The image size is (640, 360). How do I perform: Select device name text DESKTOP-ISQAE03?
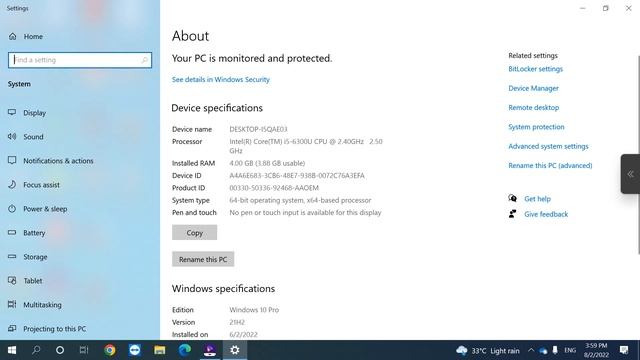[x=258, y=129]
